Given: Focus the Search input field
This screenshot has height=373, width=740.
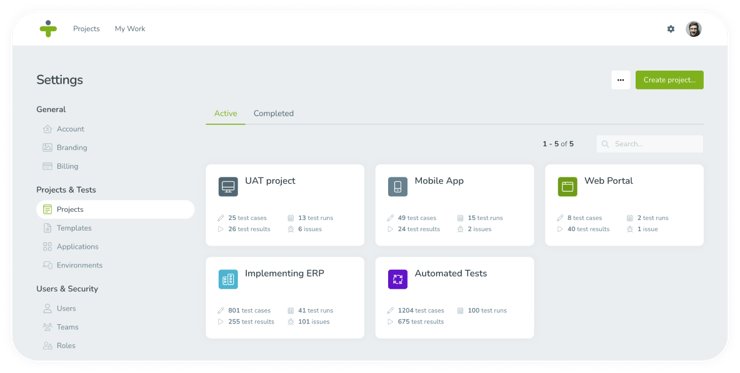Looking at the screenshot, I should tap(649, 144).
